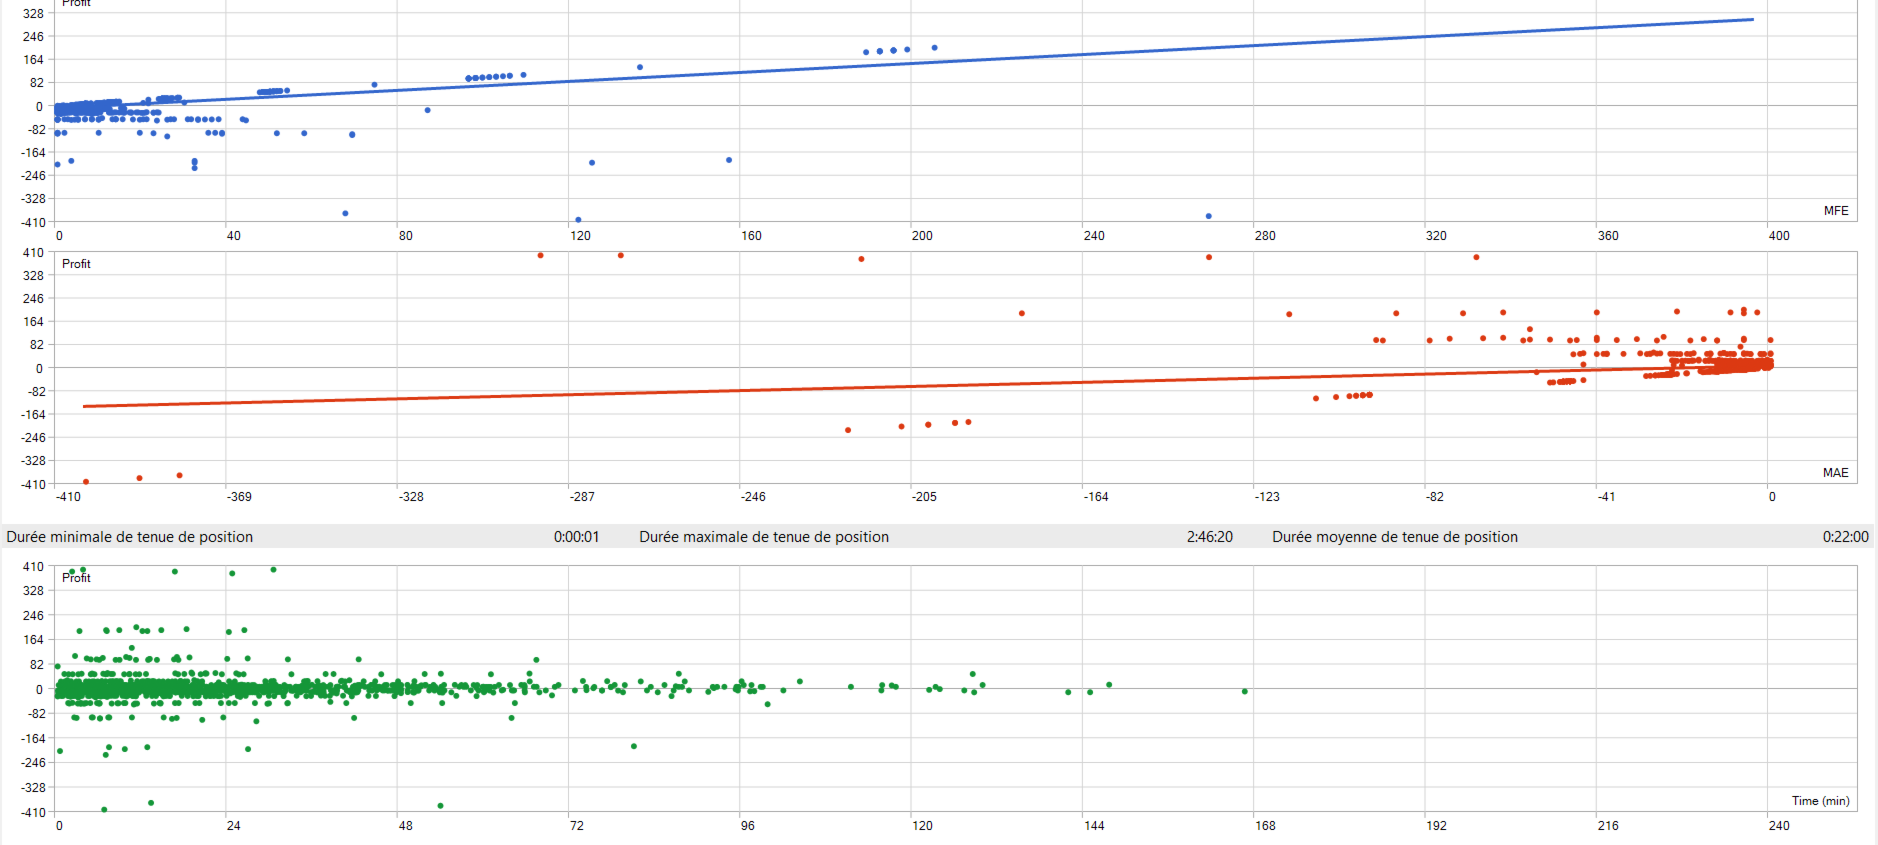Select 'Durée minimale de tenue de position' label
This screenshot has width=1878, height=845.
point(130,537)
